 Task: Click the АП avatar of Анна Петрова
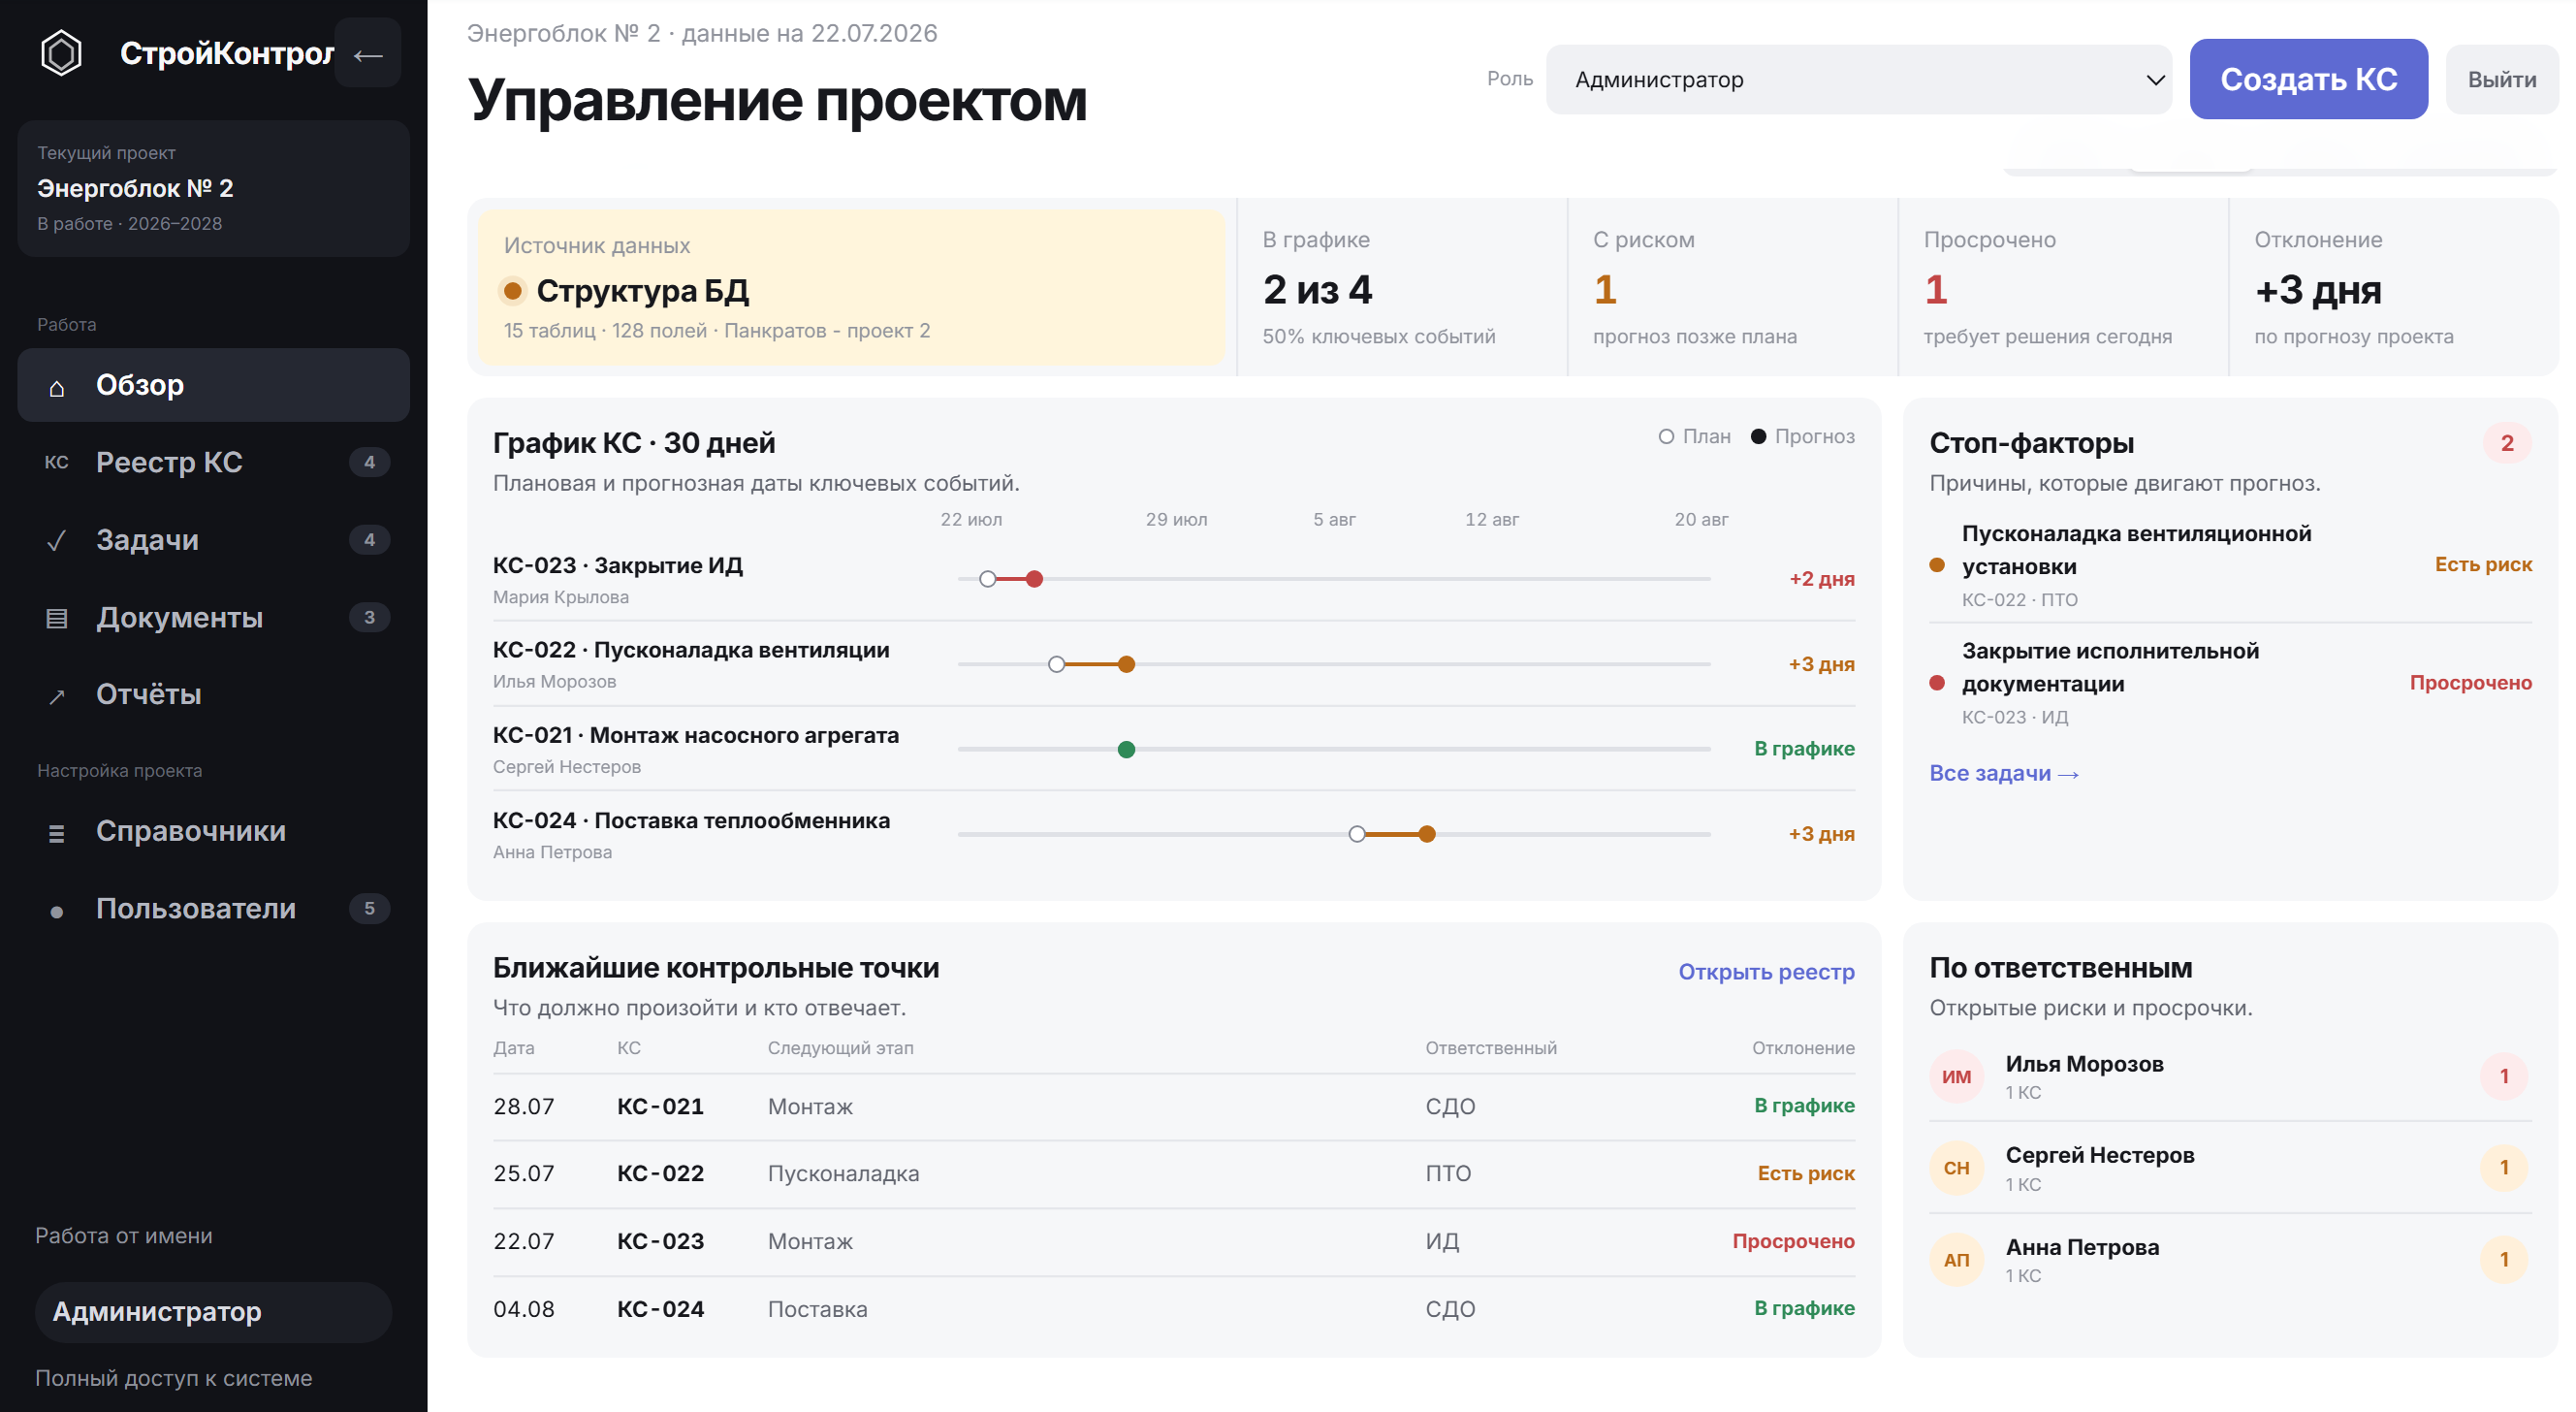(1956, 1260)
